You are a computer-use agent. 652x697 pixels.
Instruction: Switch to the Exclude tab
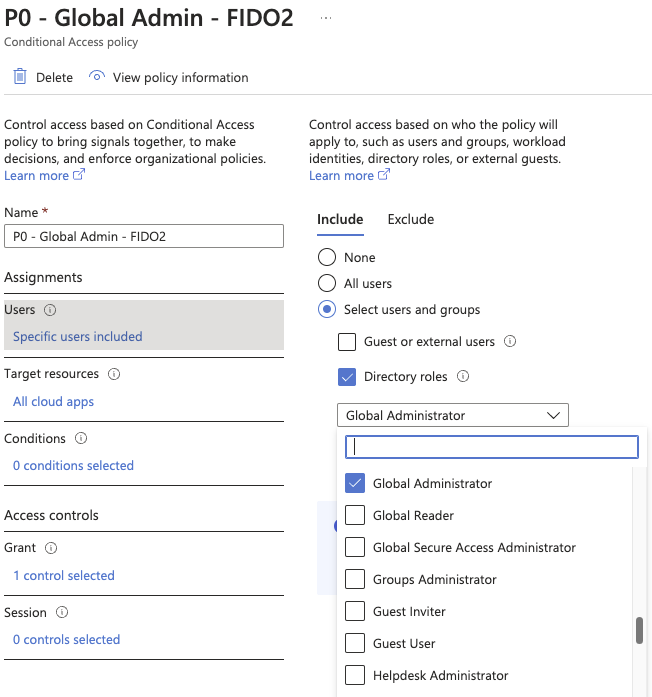[411, 220]
